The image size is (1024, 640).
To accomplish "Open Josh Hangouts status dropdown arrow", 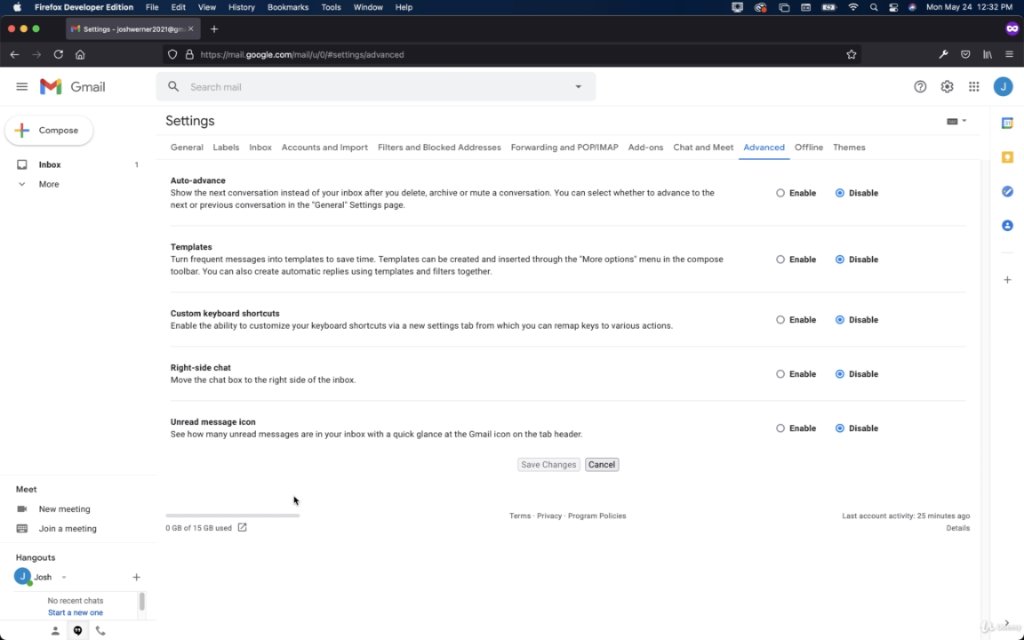I will [x=64, y=577].
